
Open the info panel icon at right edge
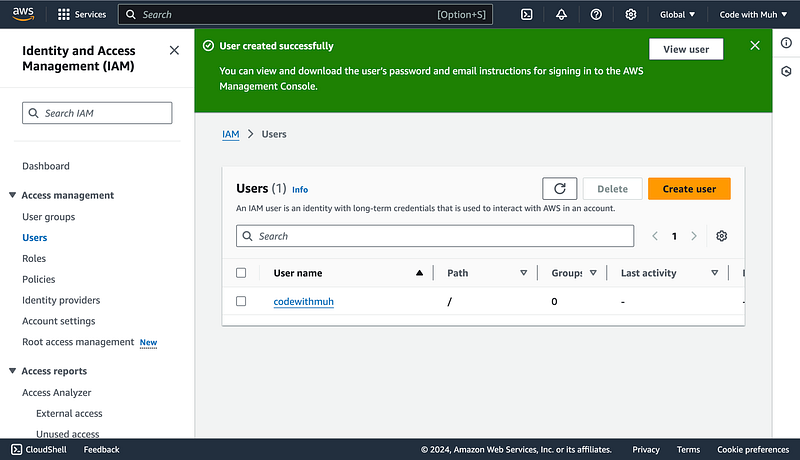click(786, 43)
